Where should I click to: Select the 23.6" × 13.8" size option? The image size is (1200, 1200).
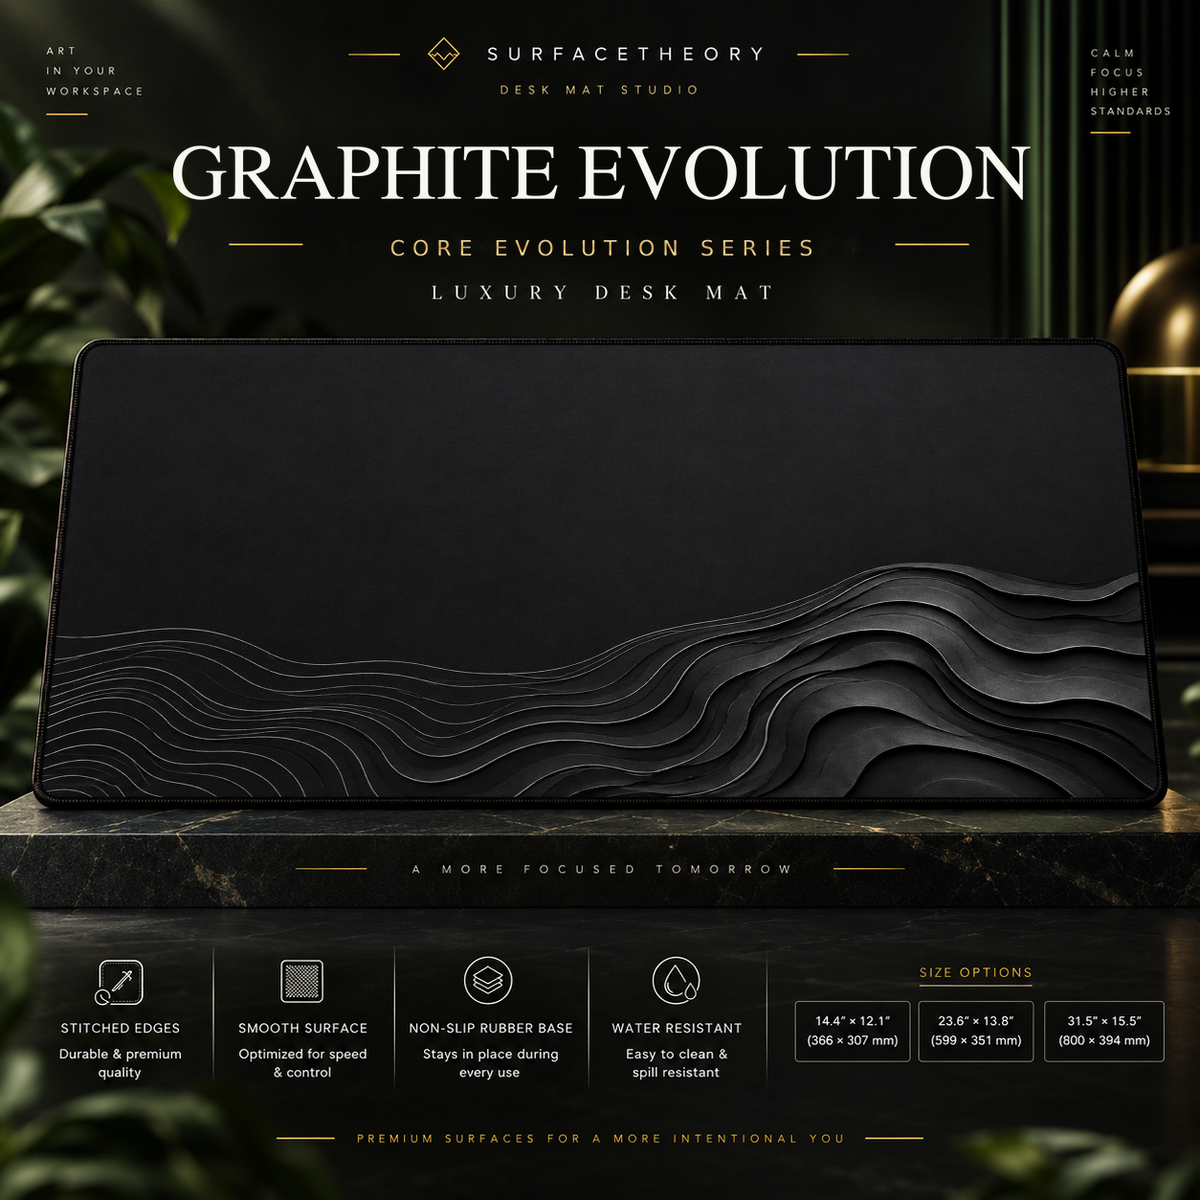[976, 1031]
